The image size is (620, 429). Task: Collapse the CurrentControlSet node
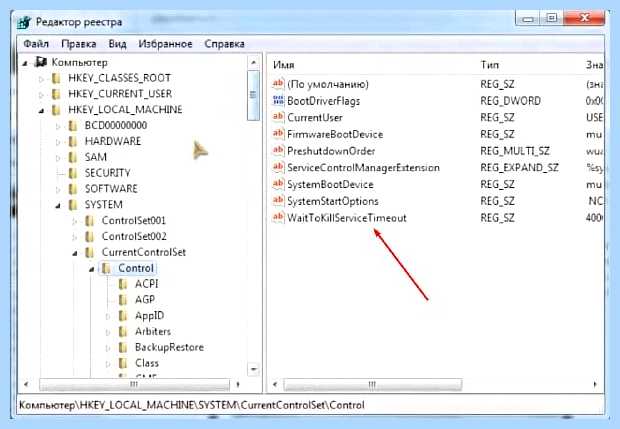75,253
